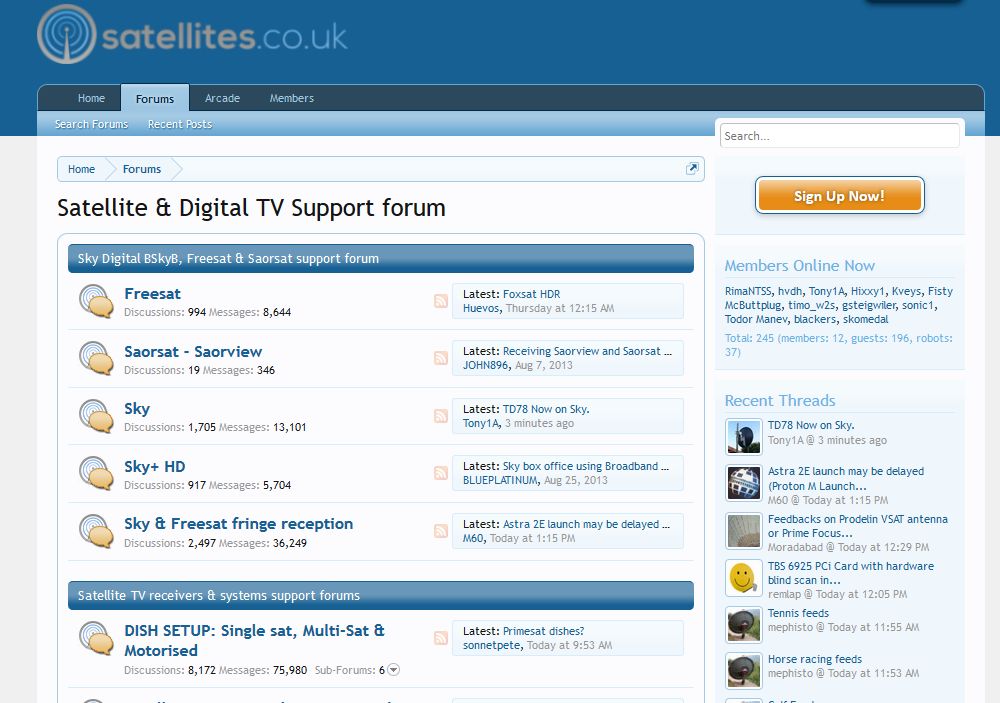Open the RSS feed for Sky+ HD
1000x703 pixels.
coord(441,473)
